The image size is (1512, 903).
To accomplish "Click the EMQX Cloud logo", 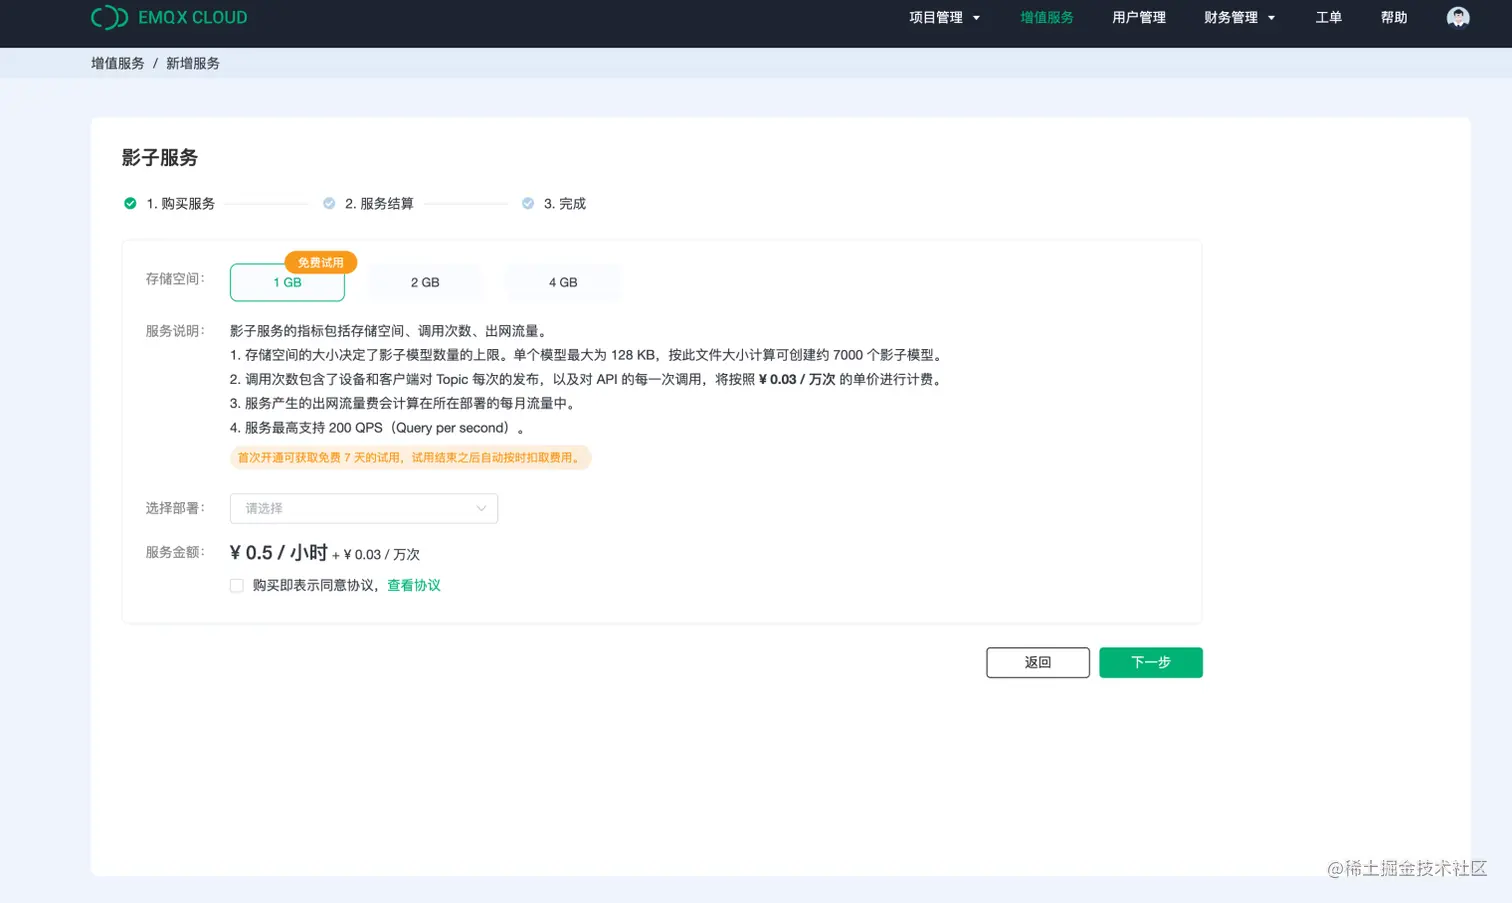I will [168, 17].
